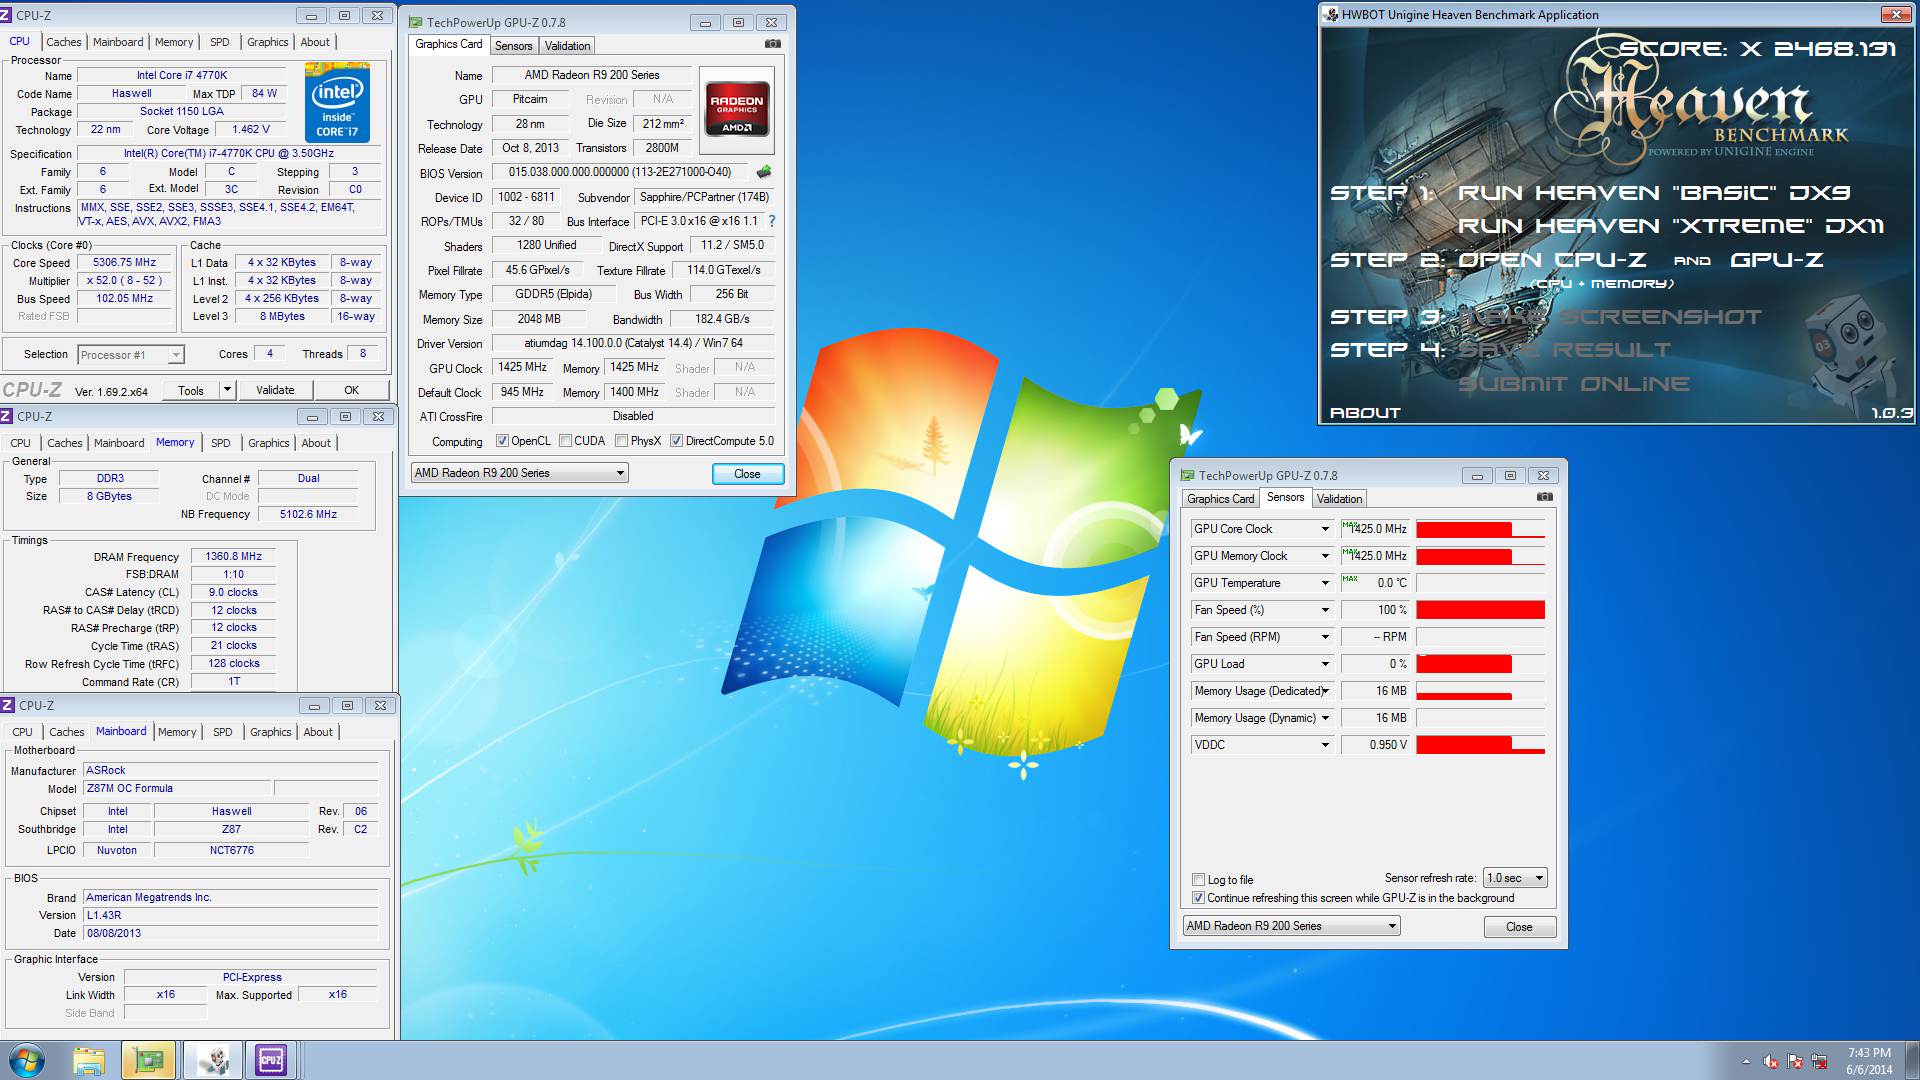This screenshot has width=1920, height=1080.
Task: Click Close in GPU-Z Sensors window
Action: click(x=1519, y=927)
